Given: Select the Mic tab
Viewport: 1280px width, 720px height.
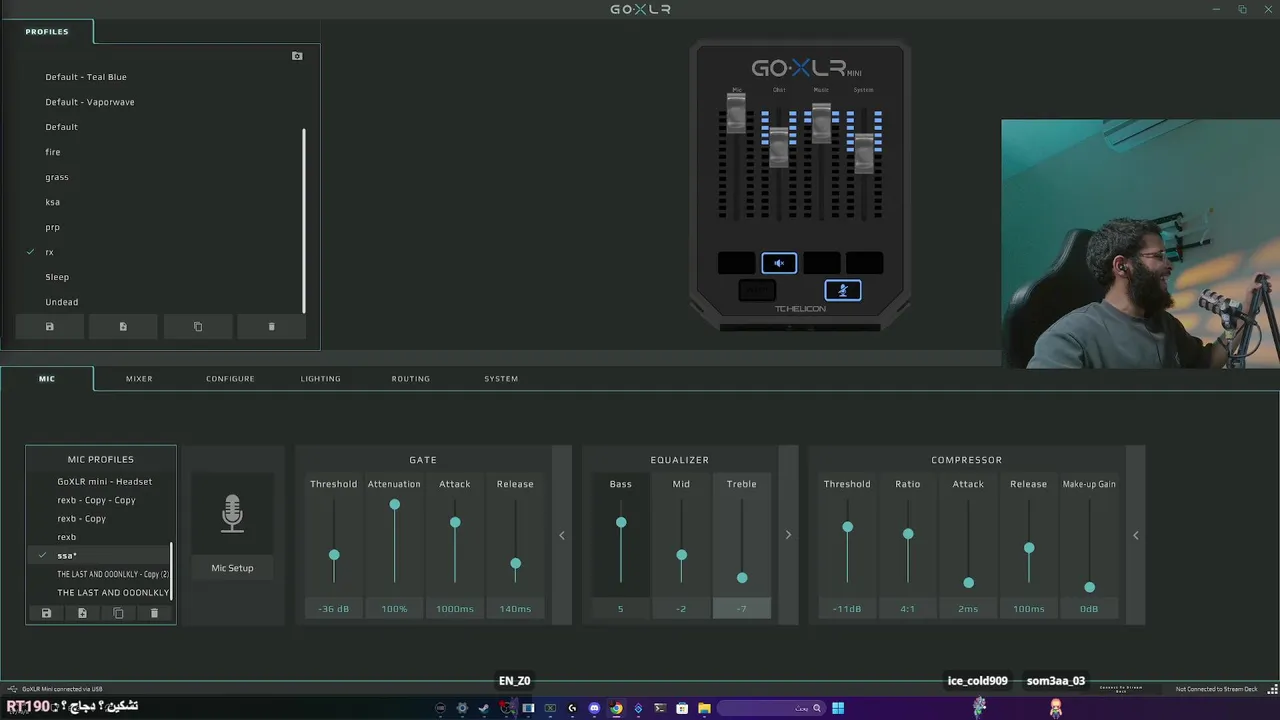Looking at the screenshot, I should 47,379.
